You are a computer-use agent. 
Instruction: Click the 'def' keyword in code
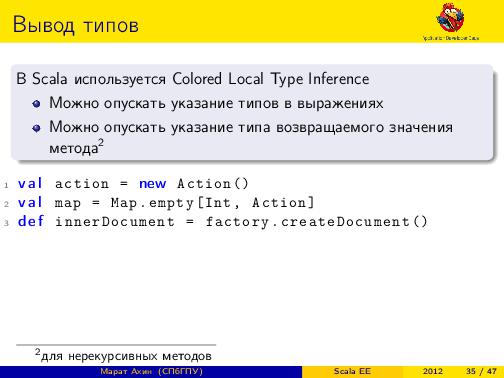31,221
